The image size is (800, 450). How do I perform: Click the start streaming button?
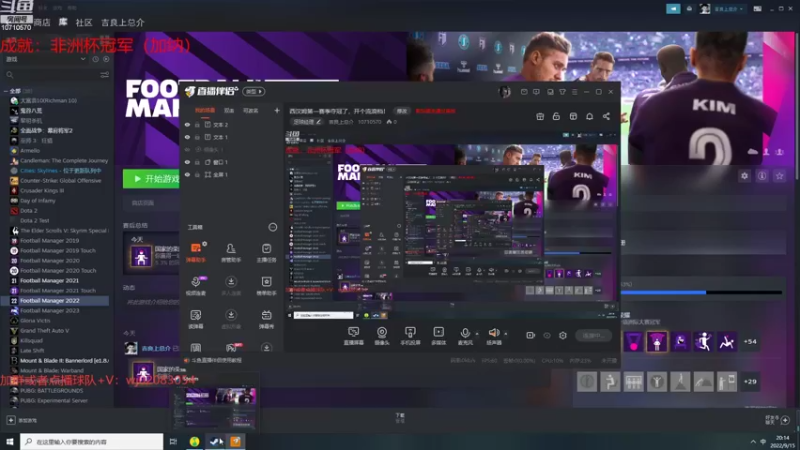tap(593, 335)
